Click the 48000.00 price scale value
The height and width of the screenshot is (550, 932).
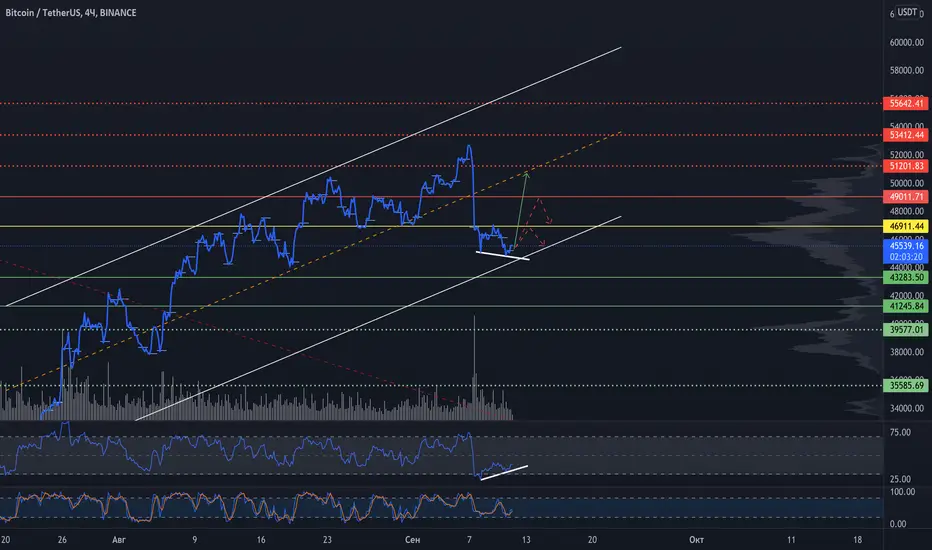pyautogui.click(x=906, y=211)
